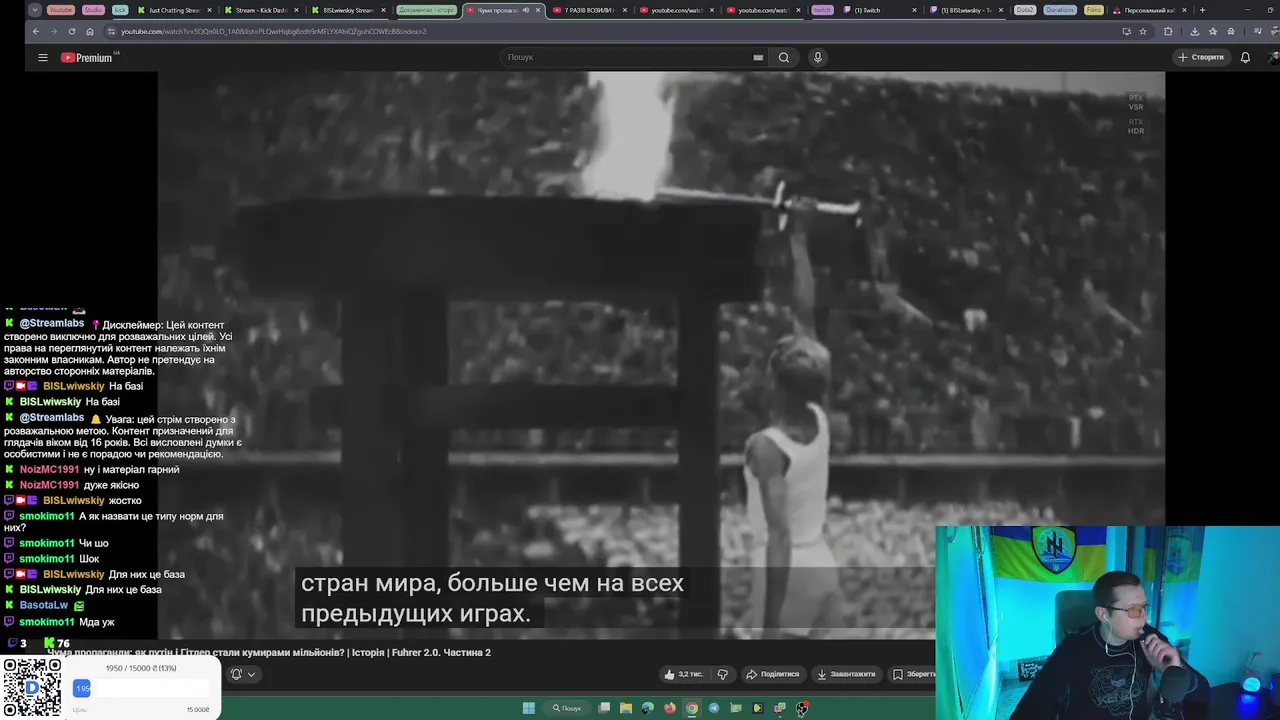This screenshot has height=720, width=1280.
Task: Switch to BISLwiwskiy Stream tab
Action: (x=349, y=10)
